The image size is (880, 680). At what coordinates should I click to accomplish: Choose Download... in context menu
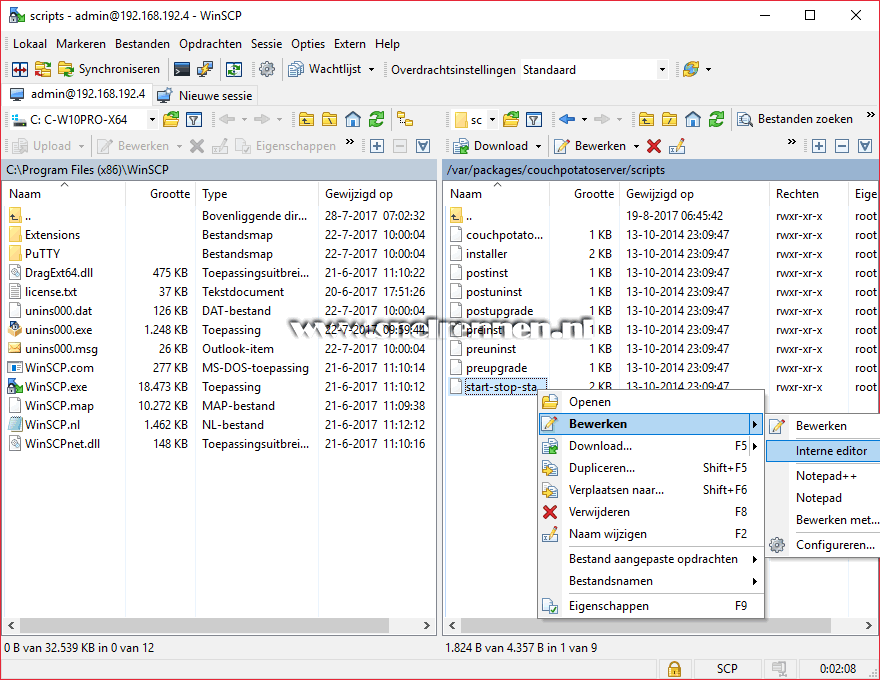pyautogui.click(x=651, y=446)
